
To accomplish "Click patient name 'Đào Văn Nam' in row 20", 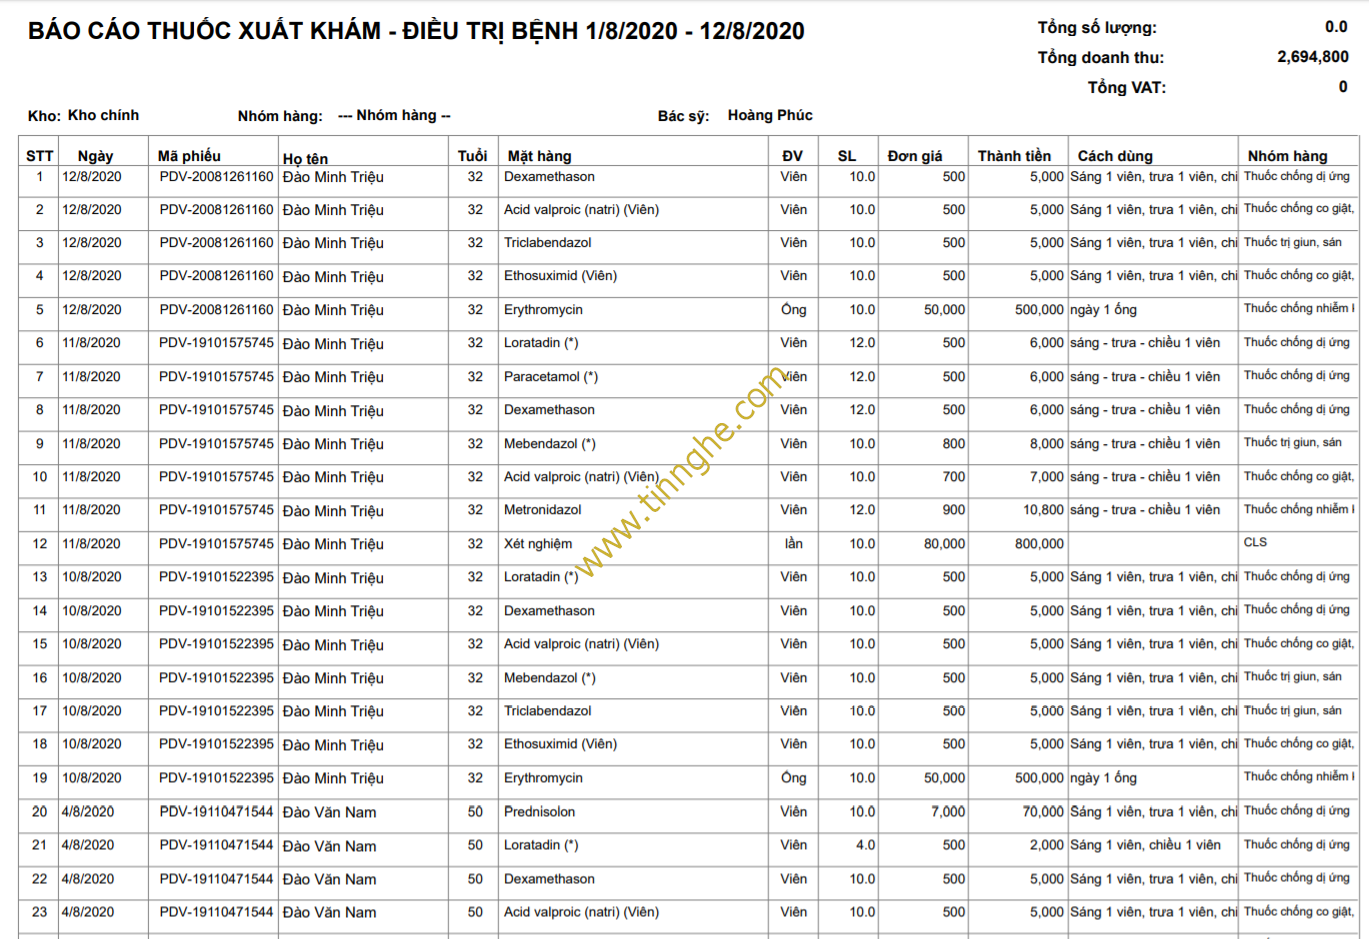I will pos(329,813).
